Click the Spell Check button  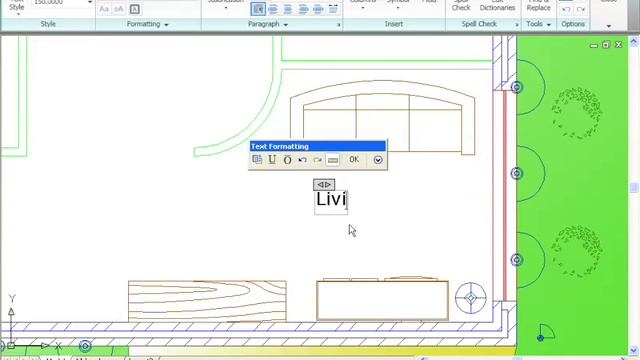[461, 6]
